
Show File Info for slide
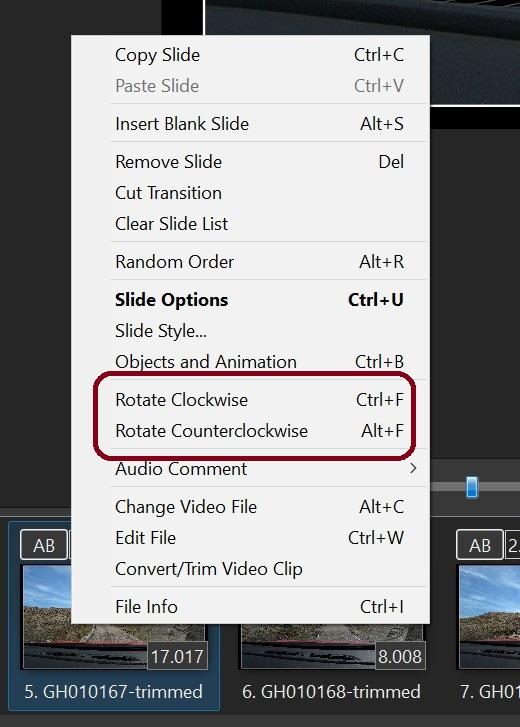click(x=250, y=607)
